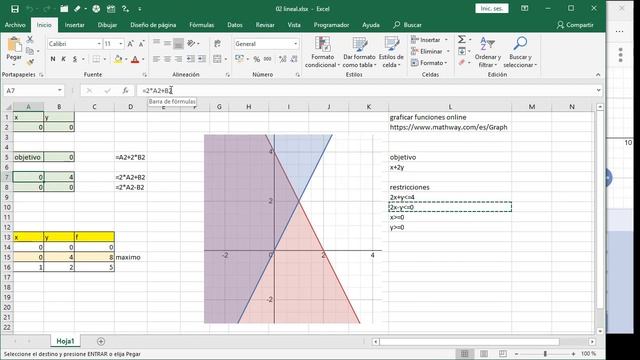Open Ordenar y filtrar menu
Screen dimensions: 640x360
click(488, 52)
